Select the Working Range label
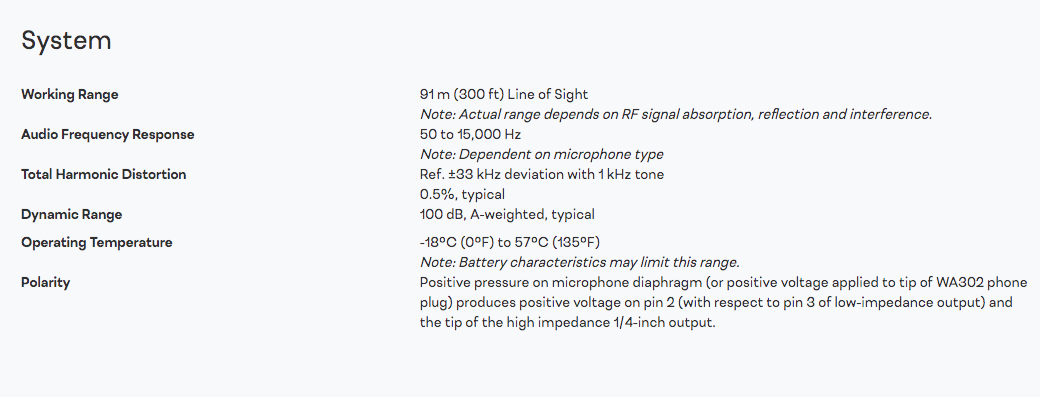The height and width of the screenshot is (397, 1040). click(x=70, y=94)
